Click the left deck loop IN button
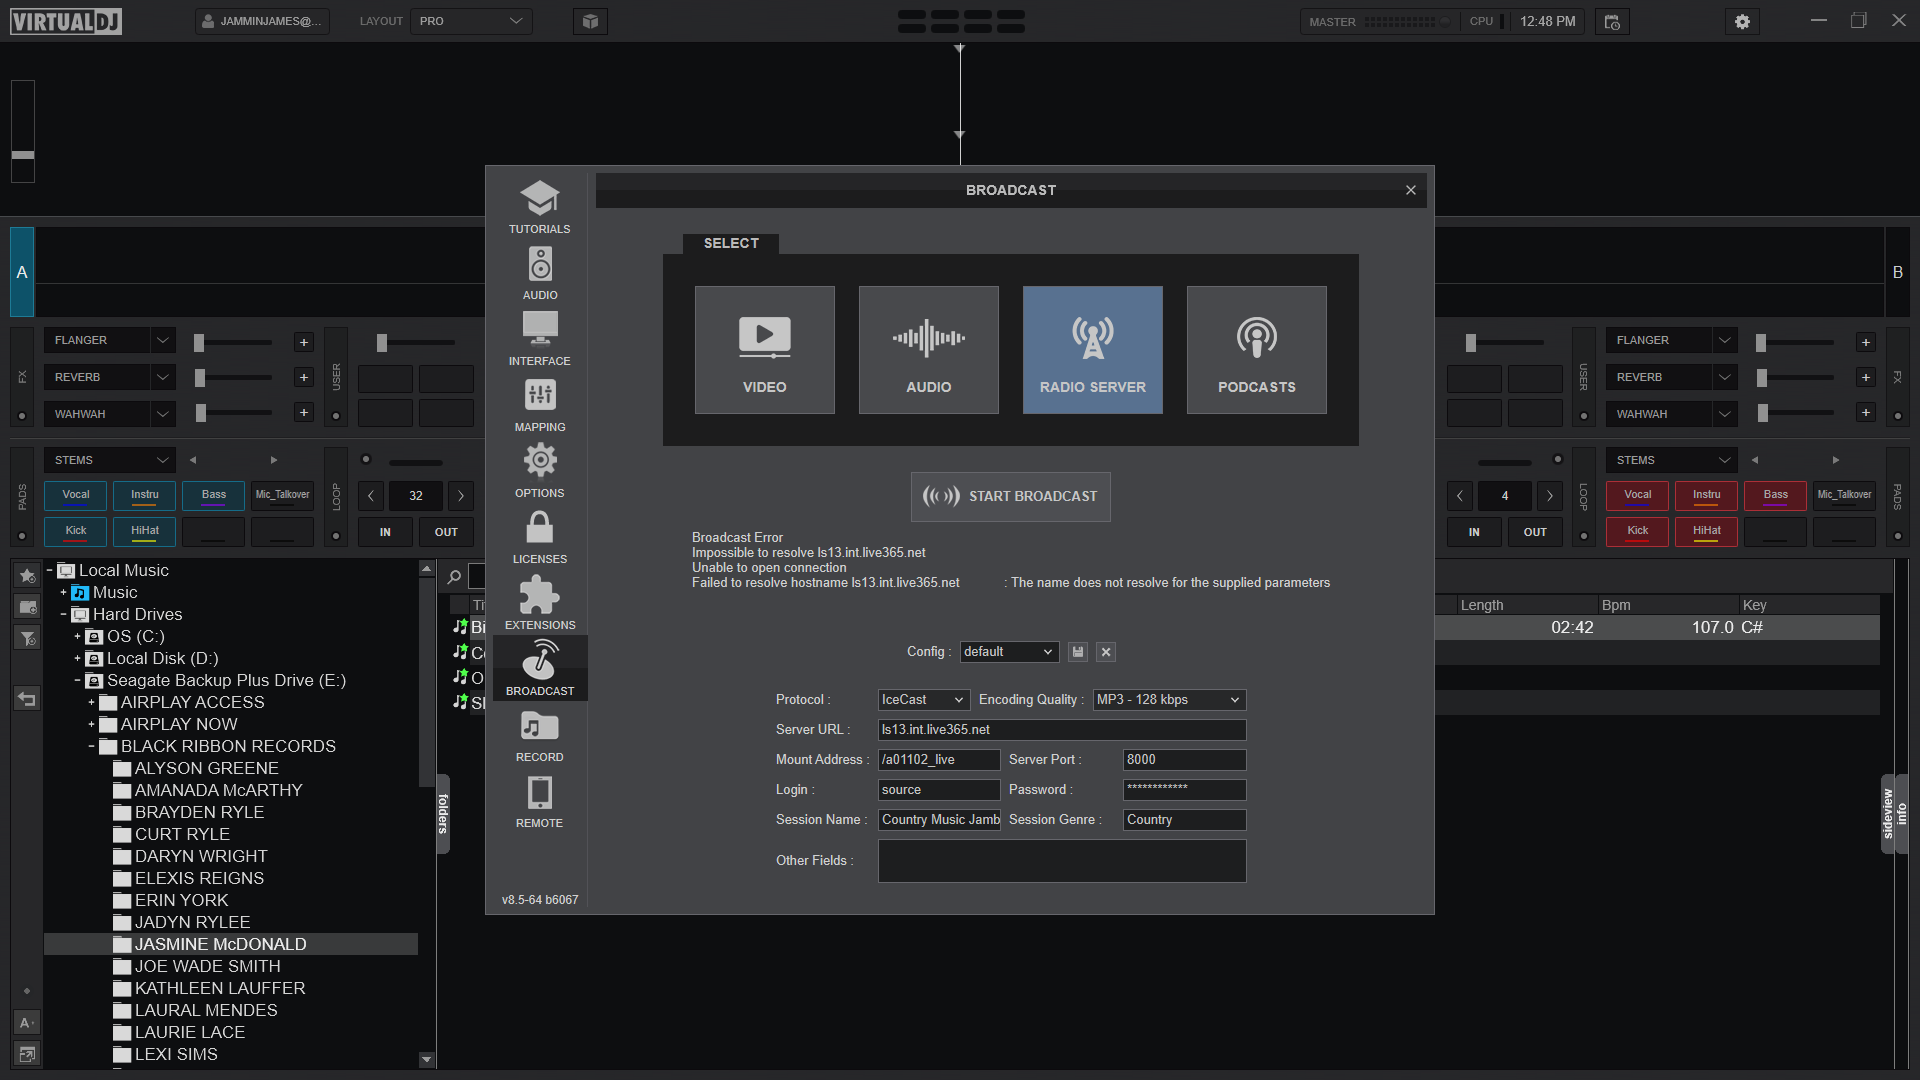 click(x=385, y=532)
